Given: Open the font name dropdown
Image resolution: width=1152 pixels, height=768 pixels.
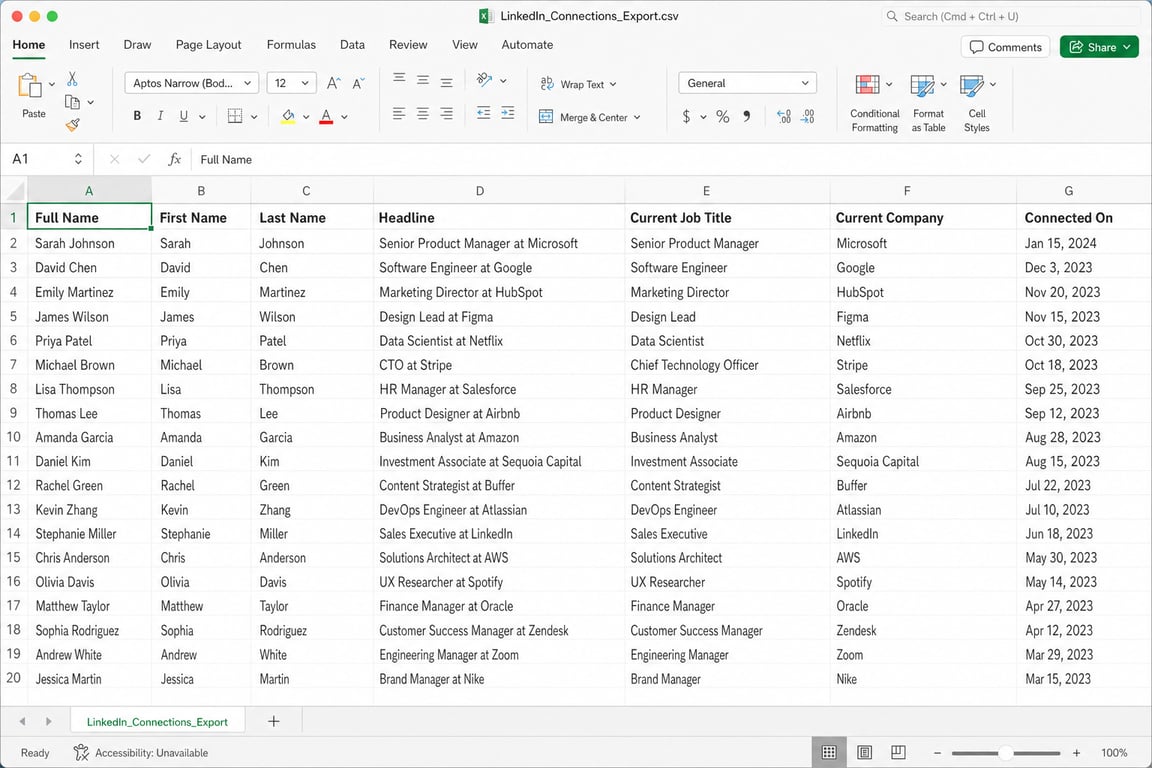Looking at the screenshot, I should [x=248, y=83].
